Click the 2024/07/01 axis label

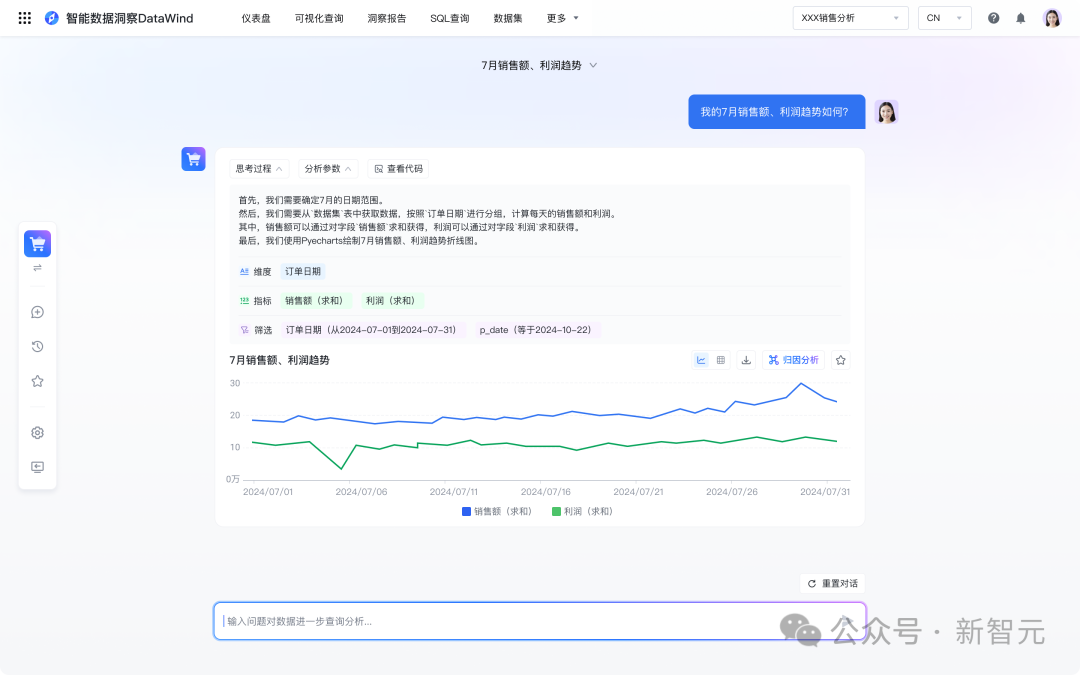pyautogui.click(x=268, y=492)
